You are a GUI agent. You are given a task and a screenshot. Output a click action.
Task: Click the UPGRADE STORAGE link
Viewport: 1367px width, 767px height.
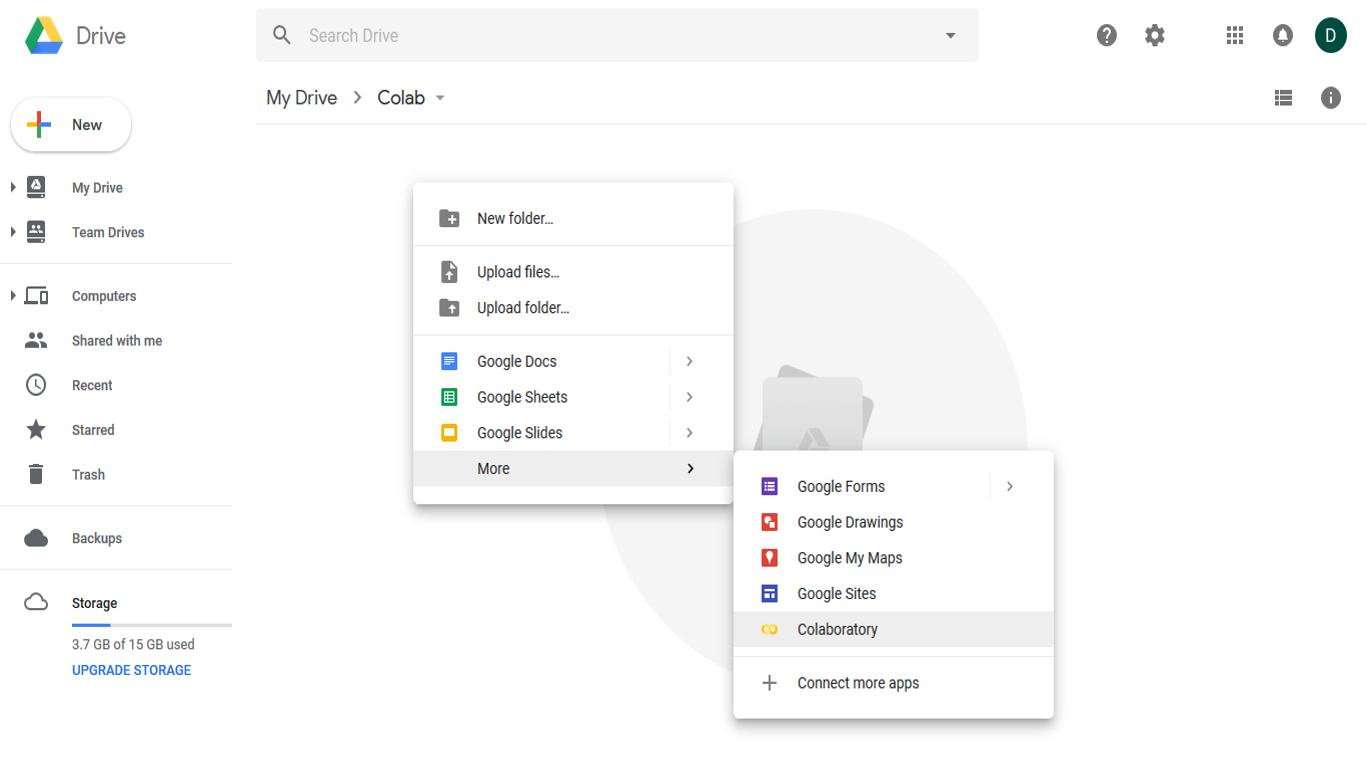(x=131, y=670)
